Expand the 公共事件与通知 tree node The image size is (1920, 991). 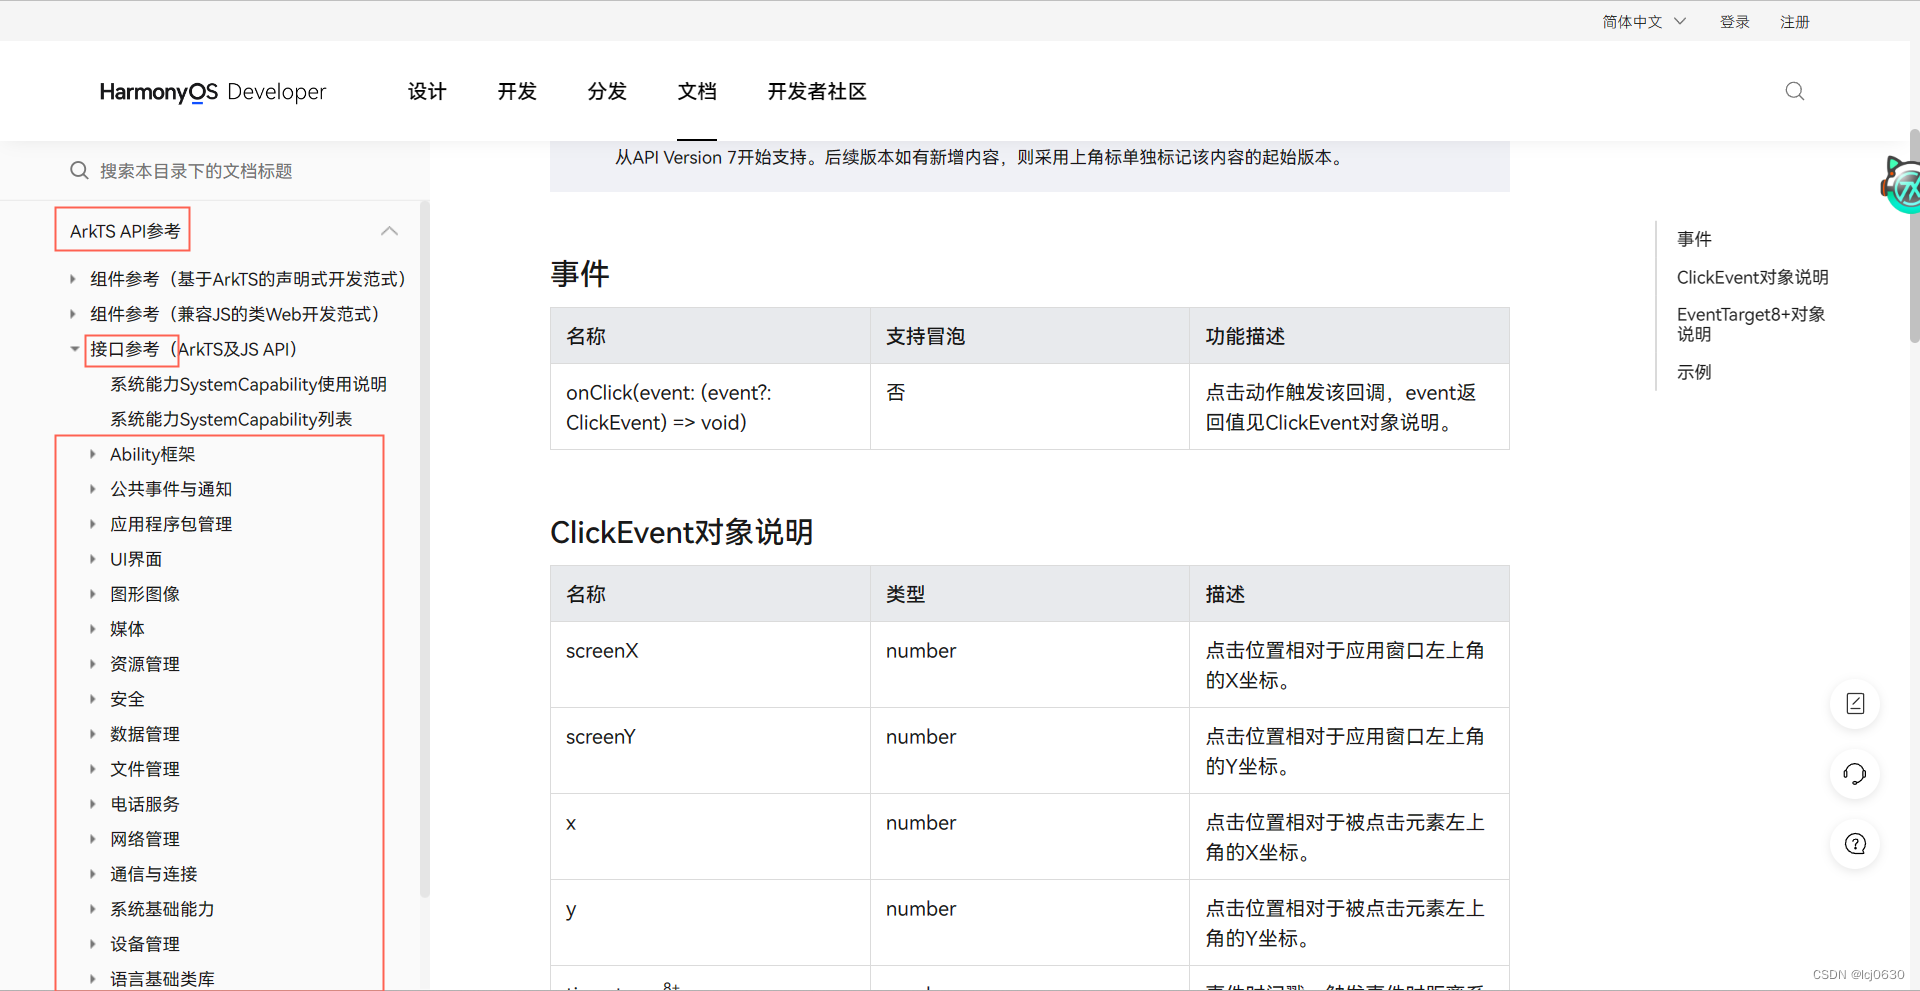tap(92, 489)
